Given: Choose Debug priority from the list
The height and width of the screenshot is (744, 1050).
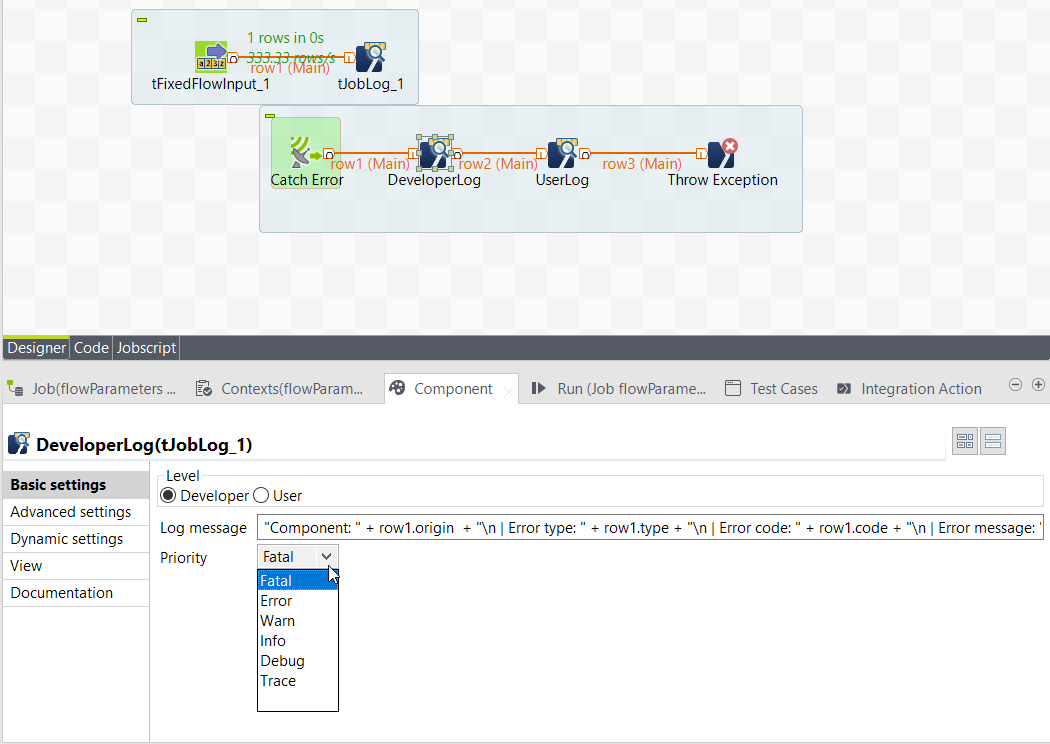Looking at the screenshot, I should pyautogui.click(x=282, y=660).
